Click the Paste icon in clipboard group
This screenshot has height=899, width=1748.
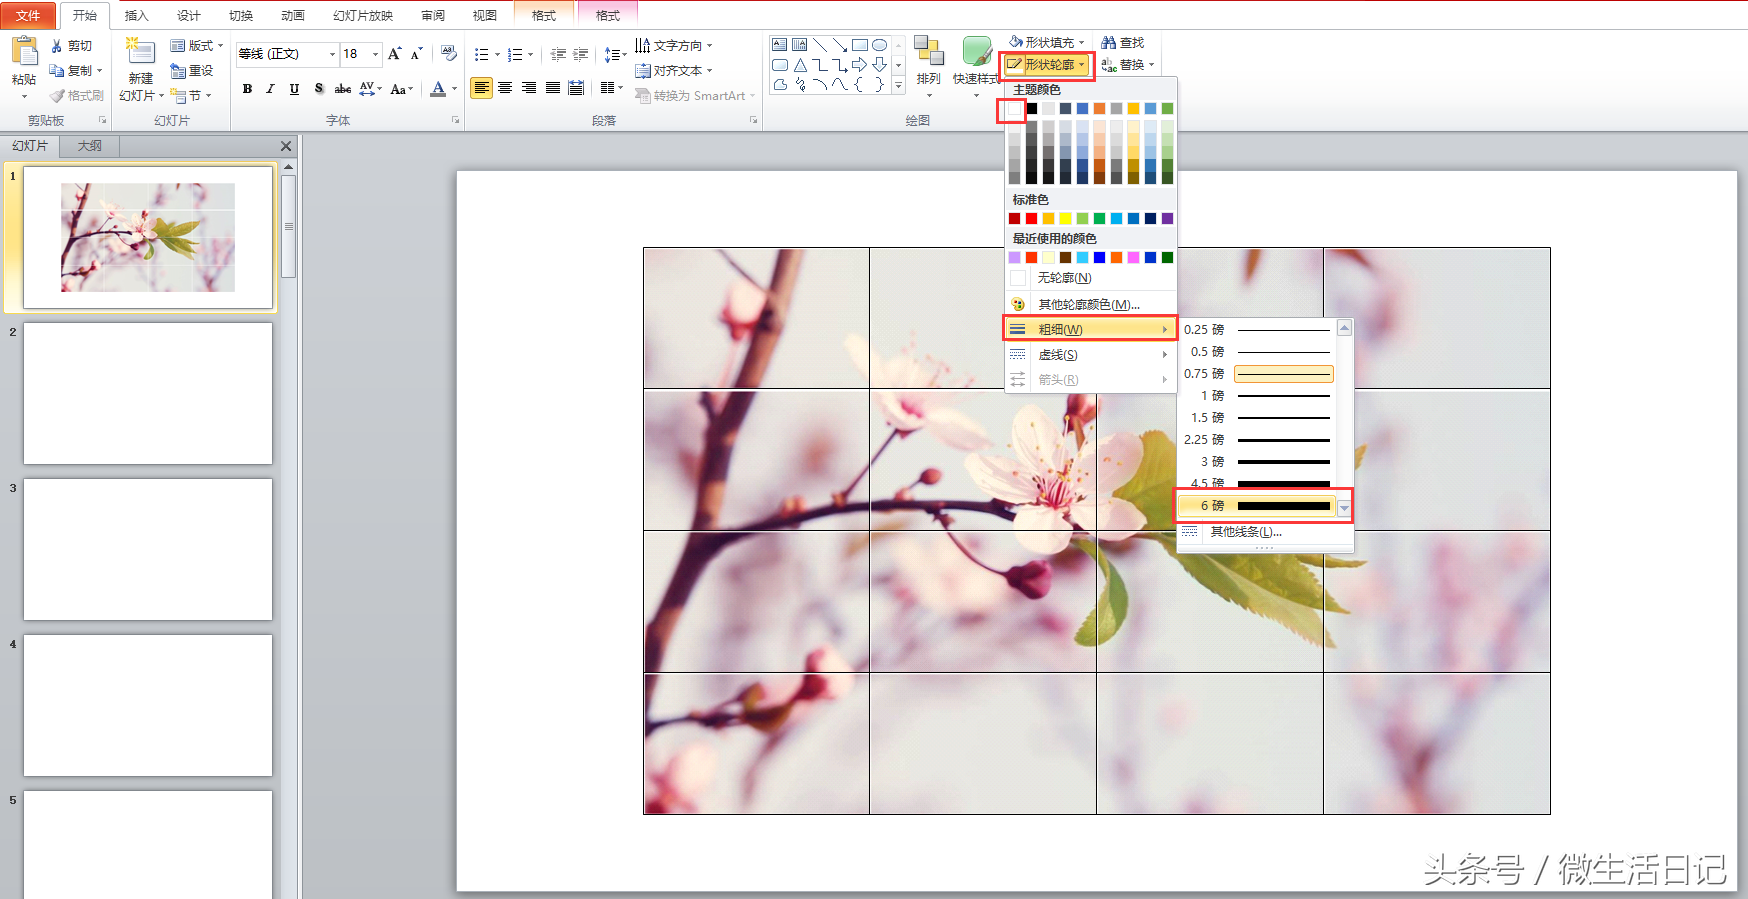[x=24, y=52]
